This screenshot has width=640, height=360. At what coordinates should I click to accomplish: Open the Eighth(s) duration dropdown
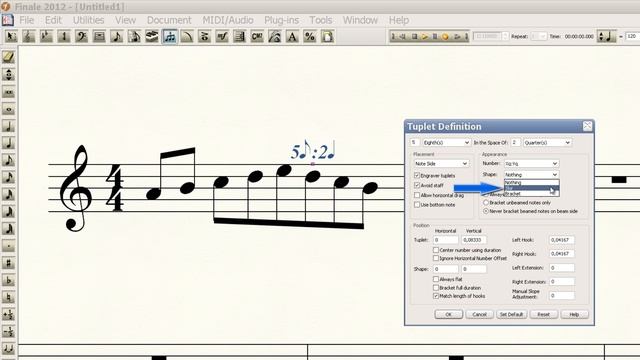pos(446,142)
